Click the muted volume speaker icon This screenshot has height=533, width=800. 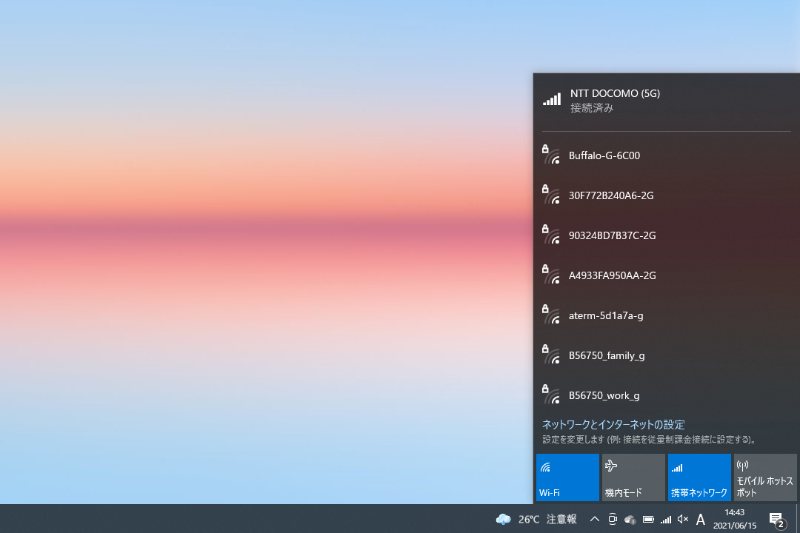pyautogui.click(x=683, y=519)
